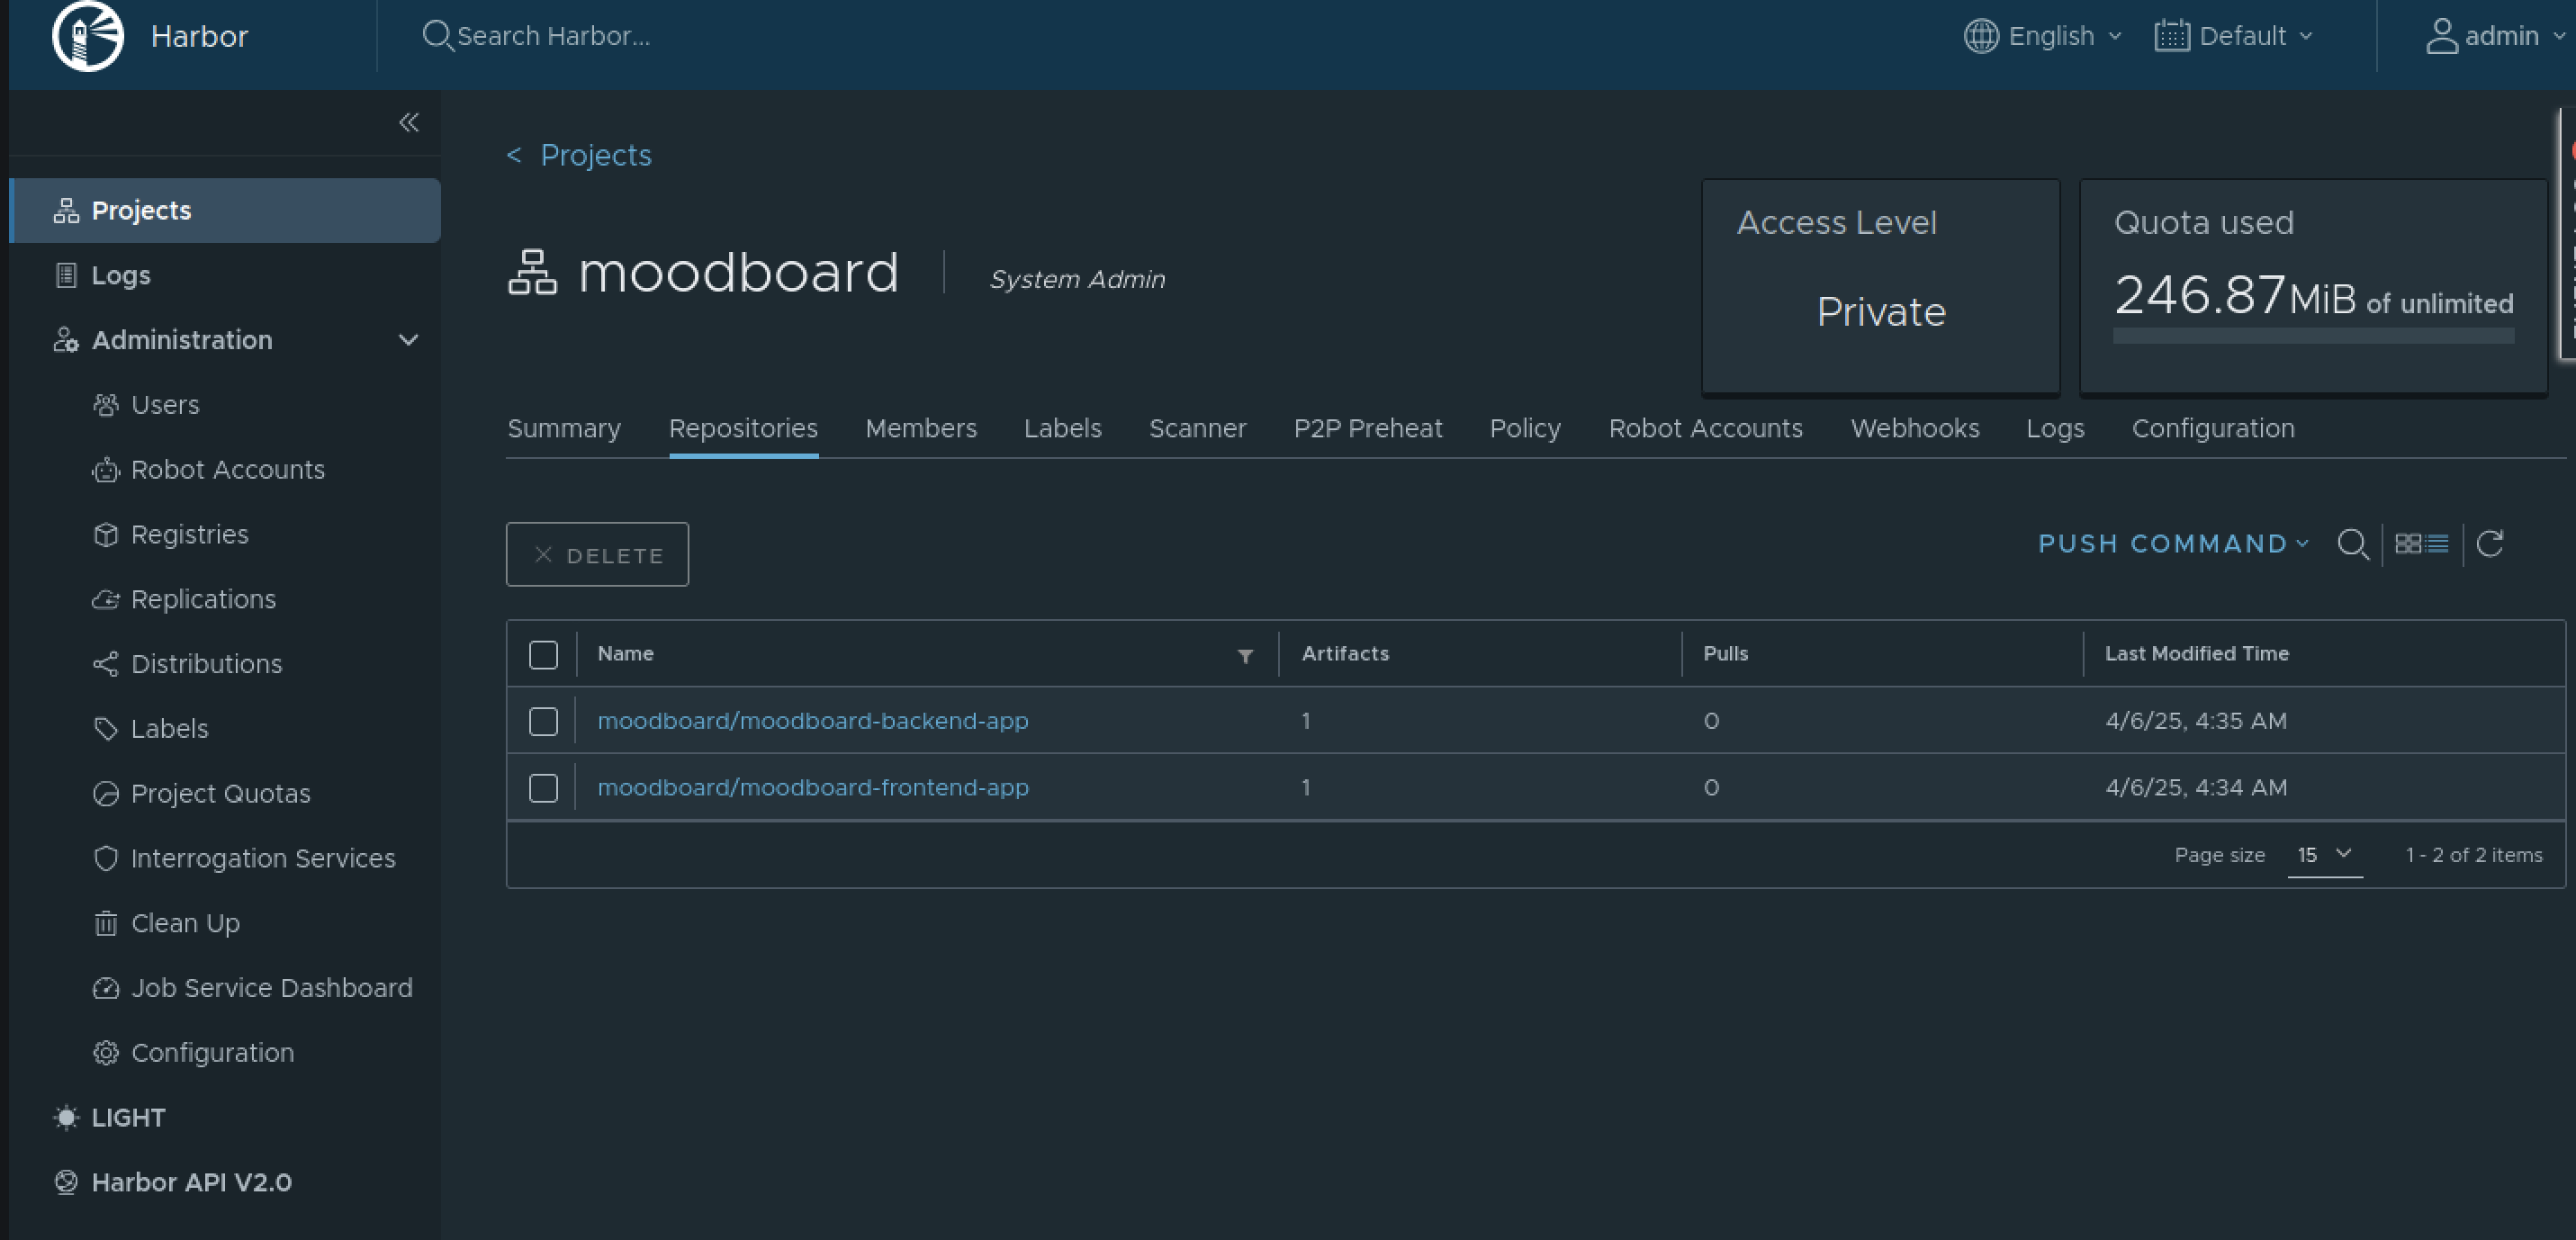Open the Webhooks tab
Viewport: 2576px width, 1240px height.
click(1914, 428)
